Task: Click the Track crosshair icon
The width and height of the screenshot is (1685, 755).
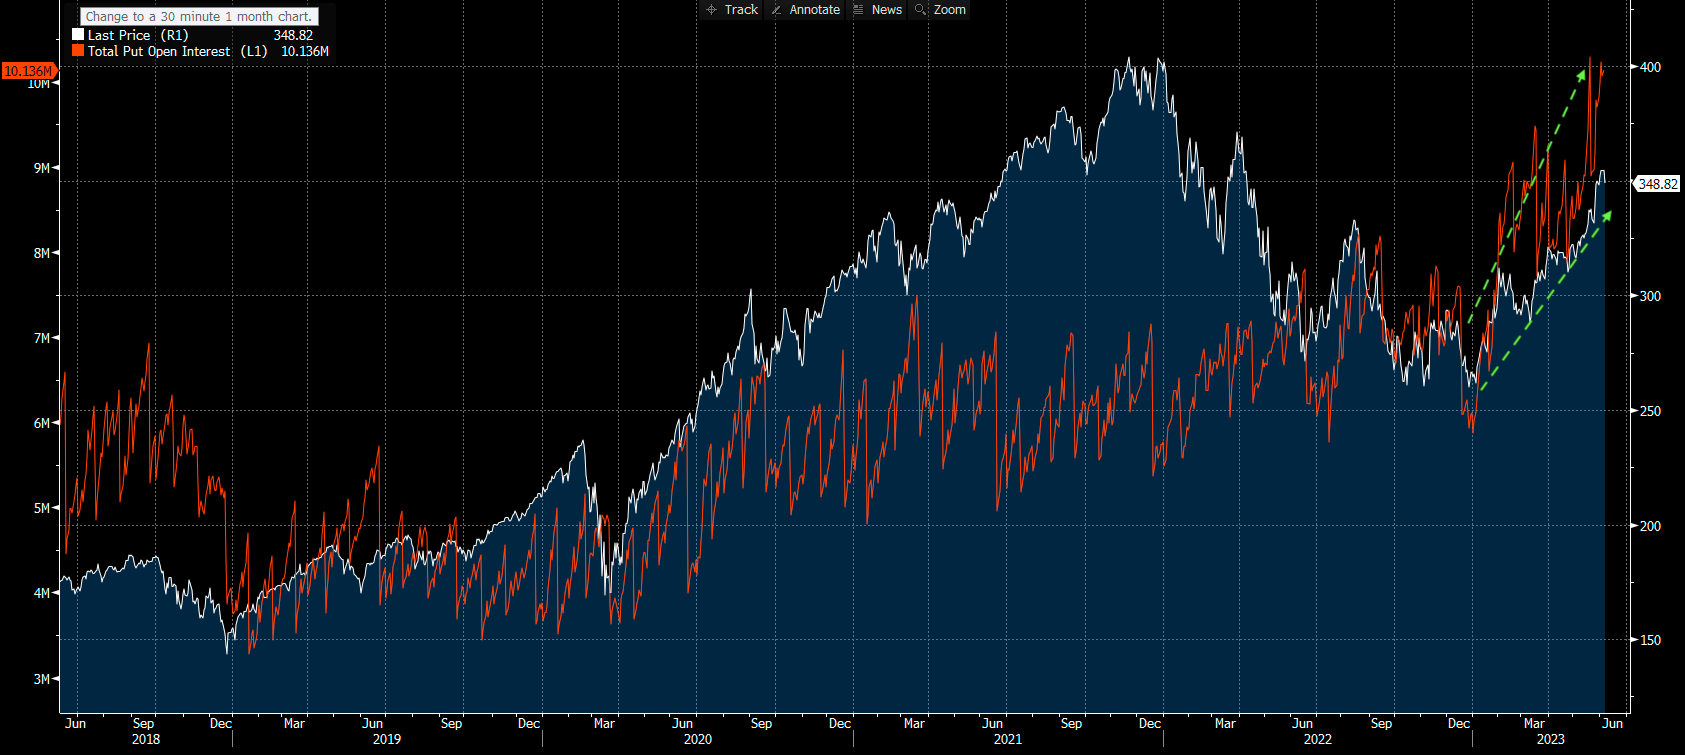Action: click(x=711, y=10)
